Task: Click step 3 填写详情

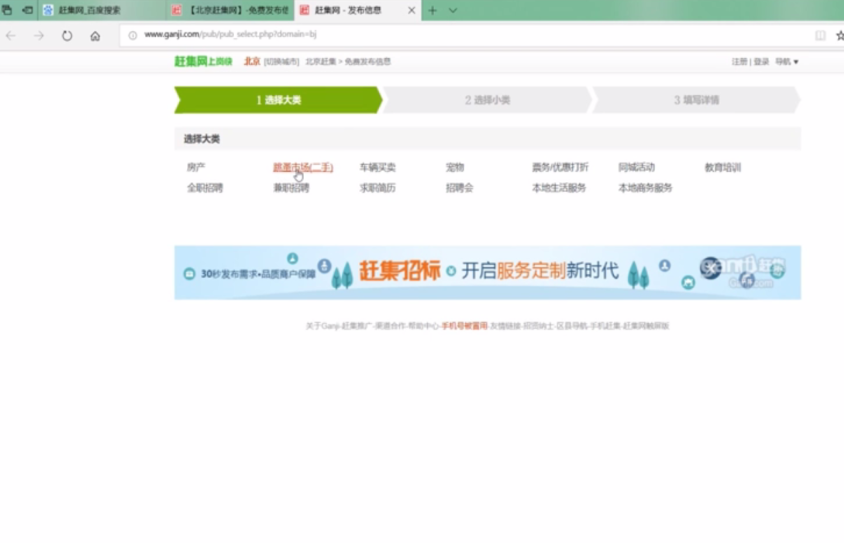Action: coord(696,100)
